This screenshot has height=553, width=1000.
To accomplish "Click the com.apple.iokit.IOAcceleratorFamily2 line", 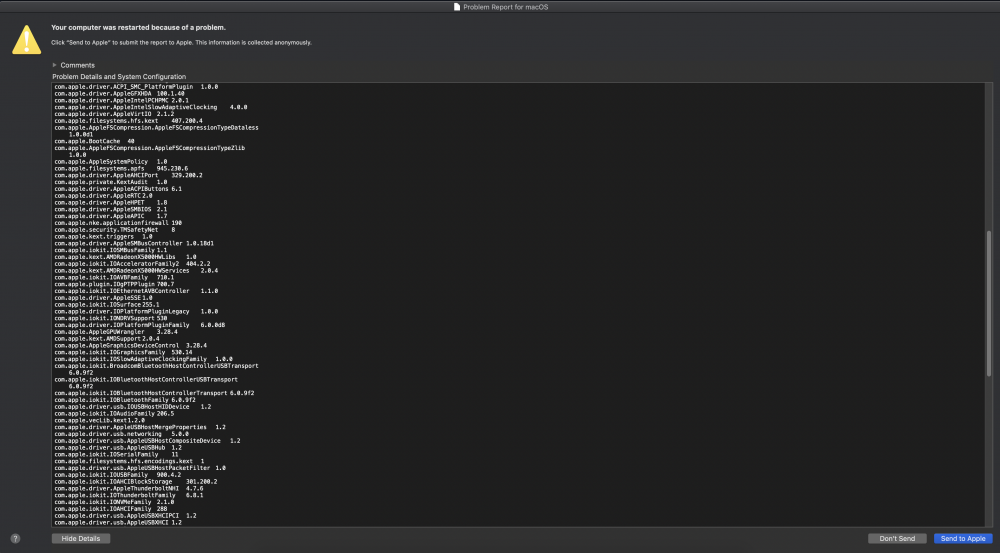I will pos(132,264).
